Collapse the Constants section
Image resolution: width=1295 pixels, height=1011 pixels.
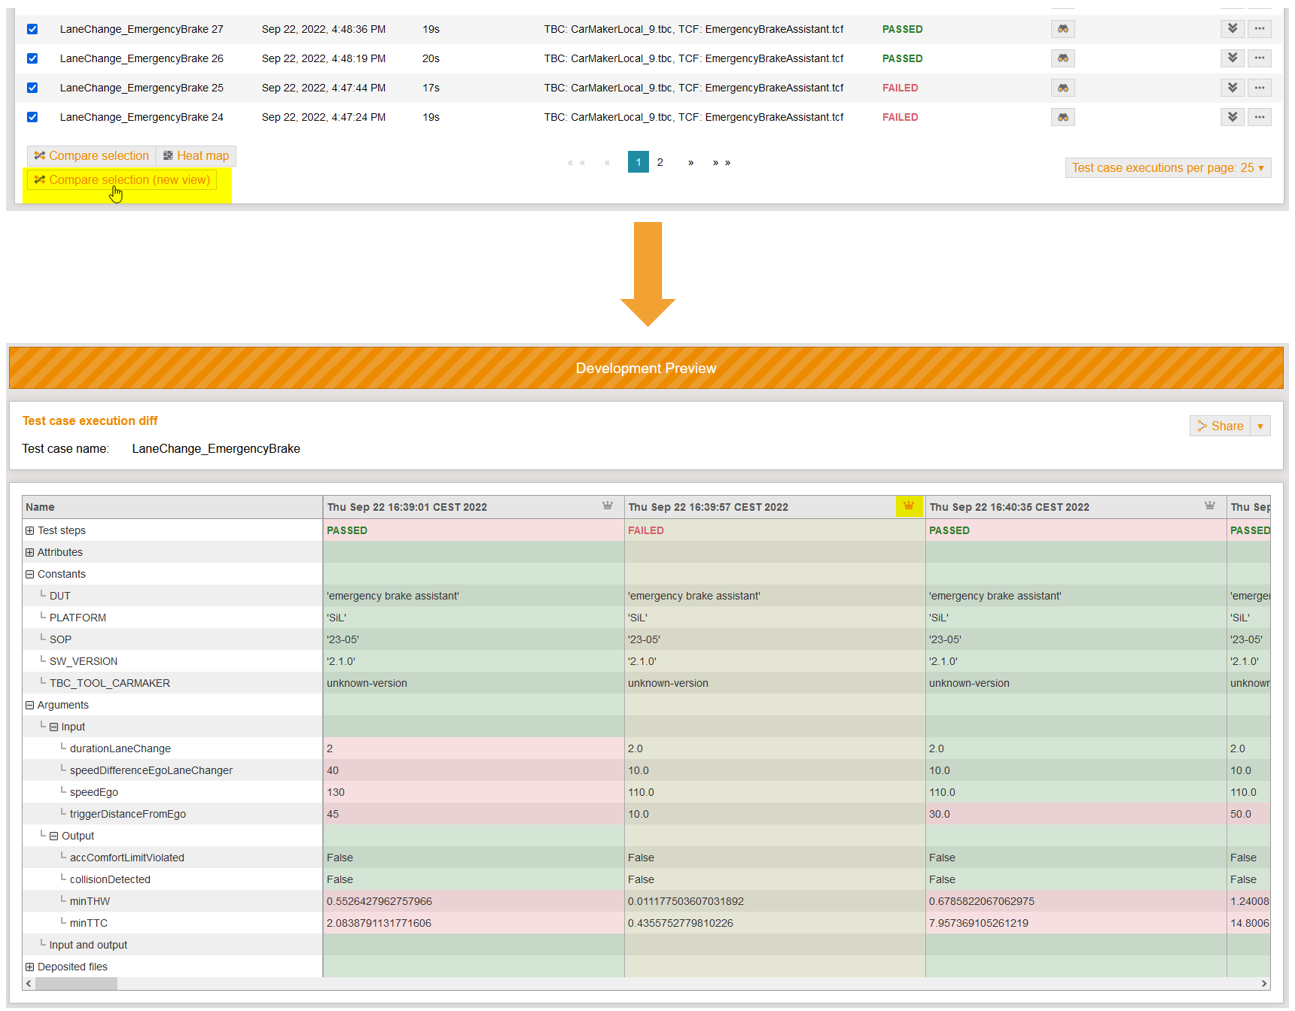coord(29,574)
